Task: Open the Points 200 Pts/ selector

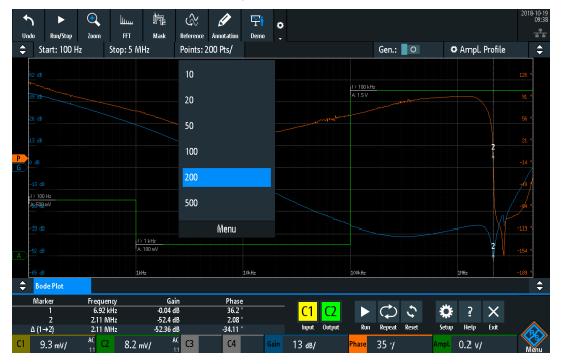Action: (x=210, y=50)
